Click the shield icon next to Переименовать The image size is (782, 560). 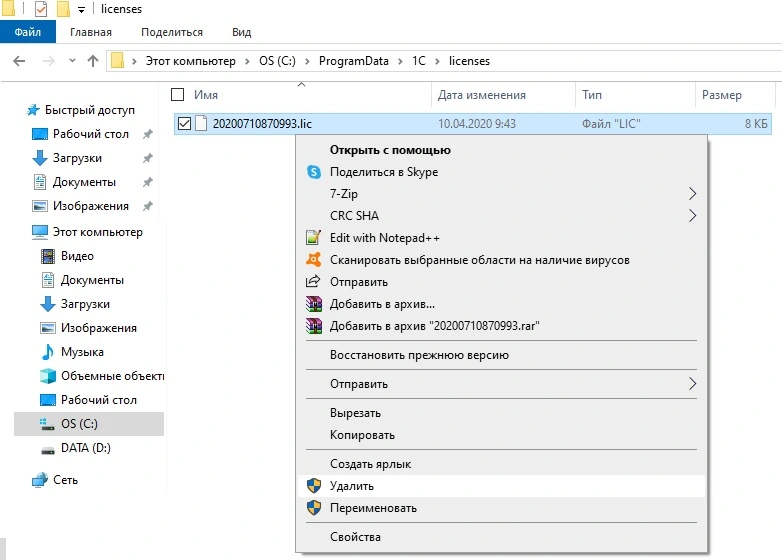click(314, 508)
